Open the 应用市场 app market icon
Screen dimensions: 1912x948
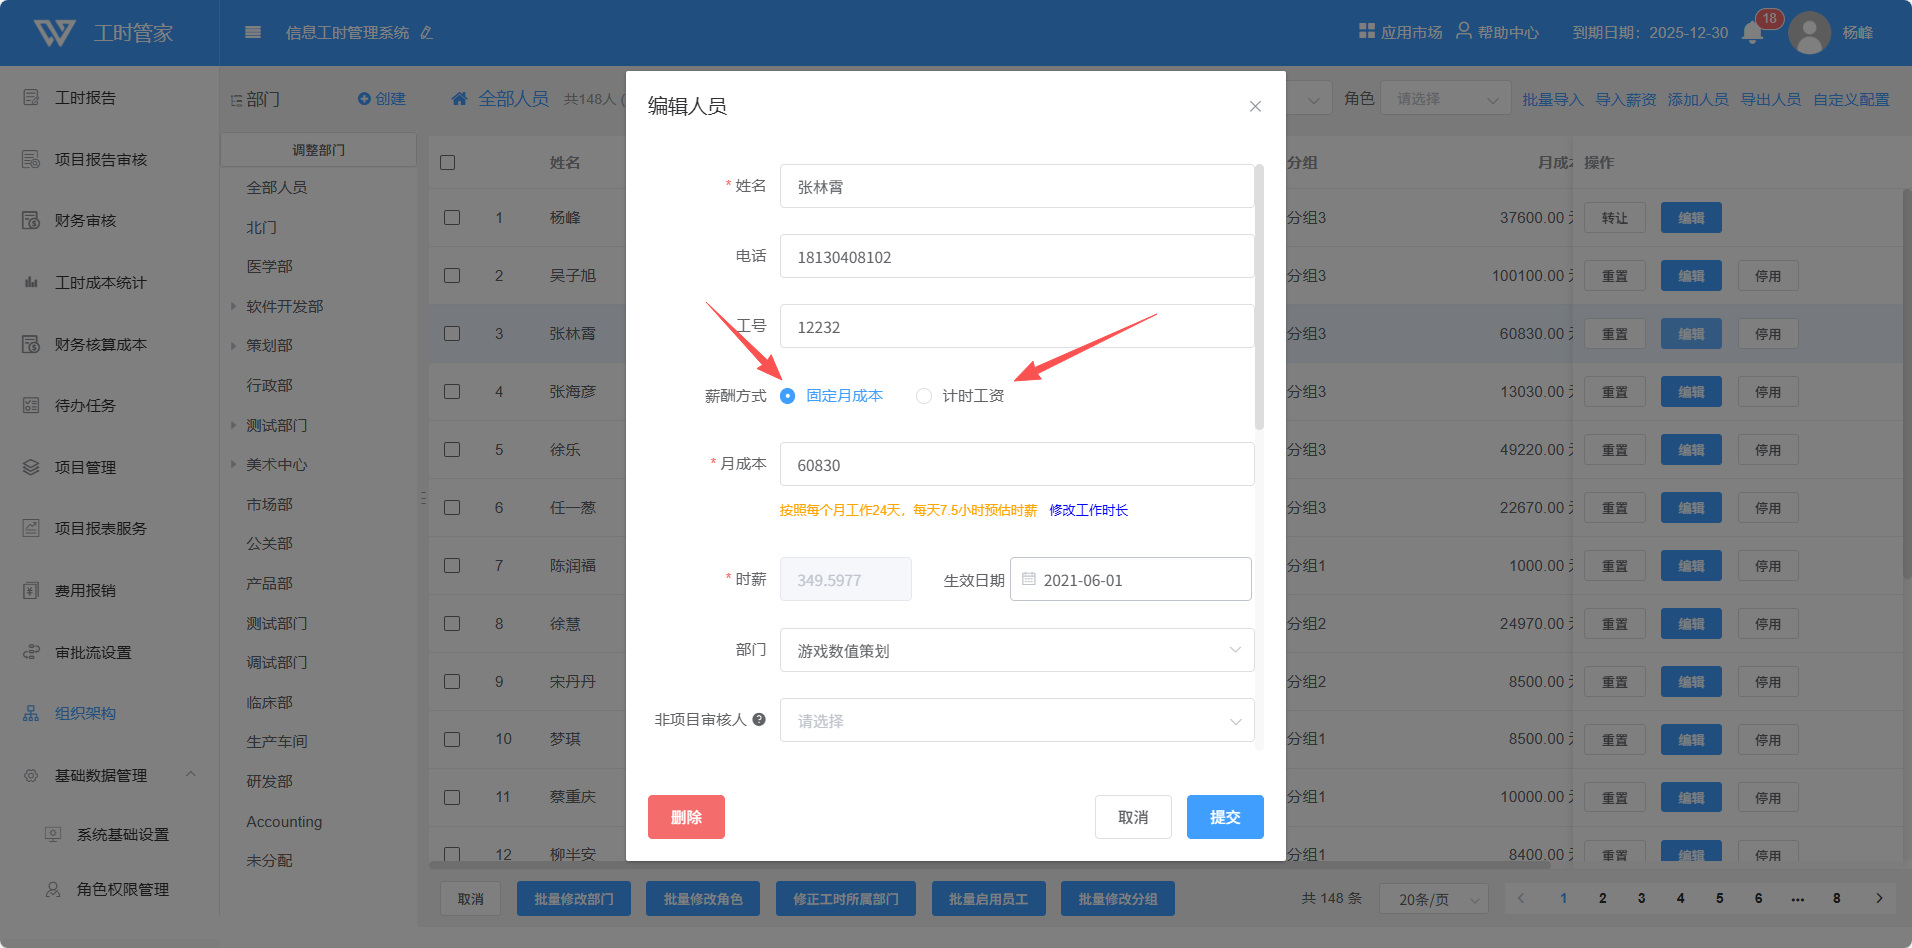coord(1367,32)
